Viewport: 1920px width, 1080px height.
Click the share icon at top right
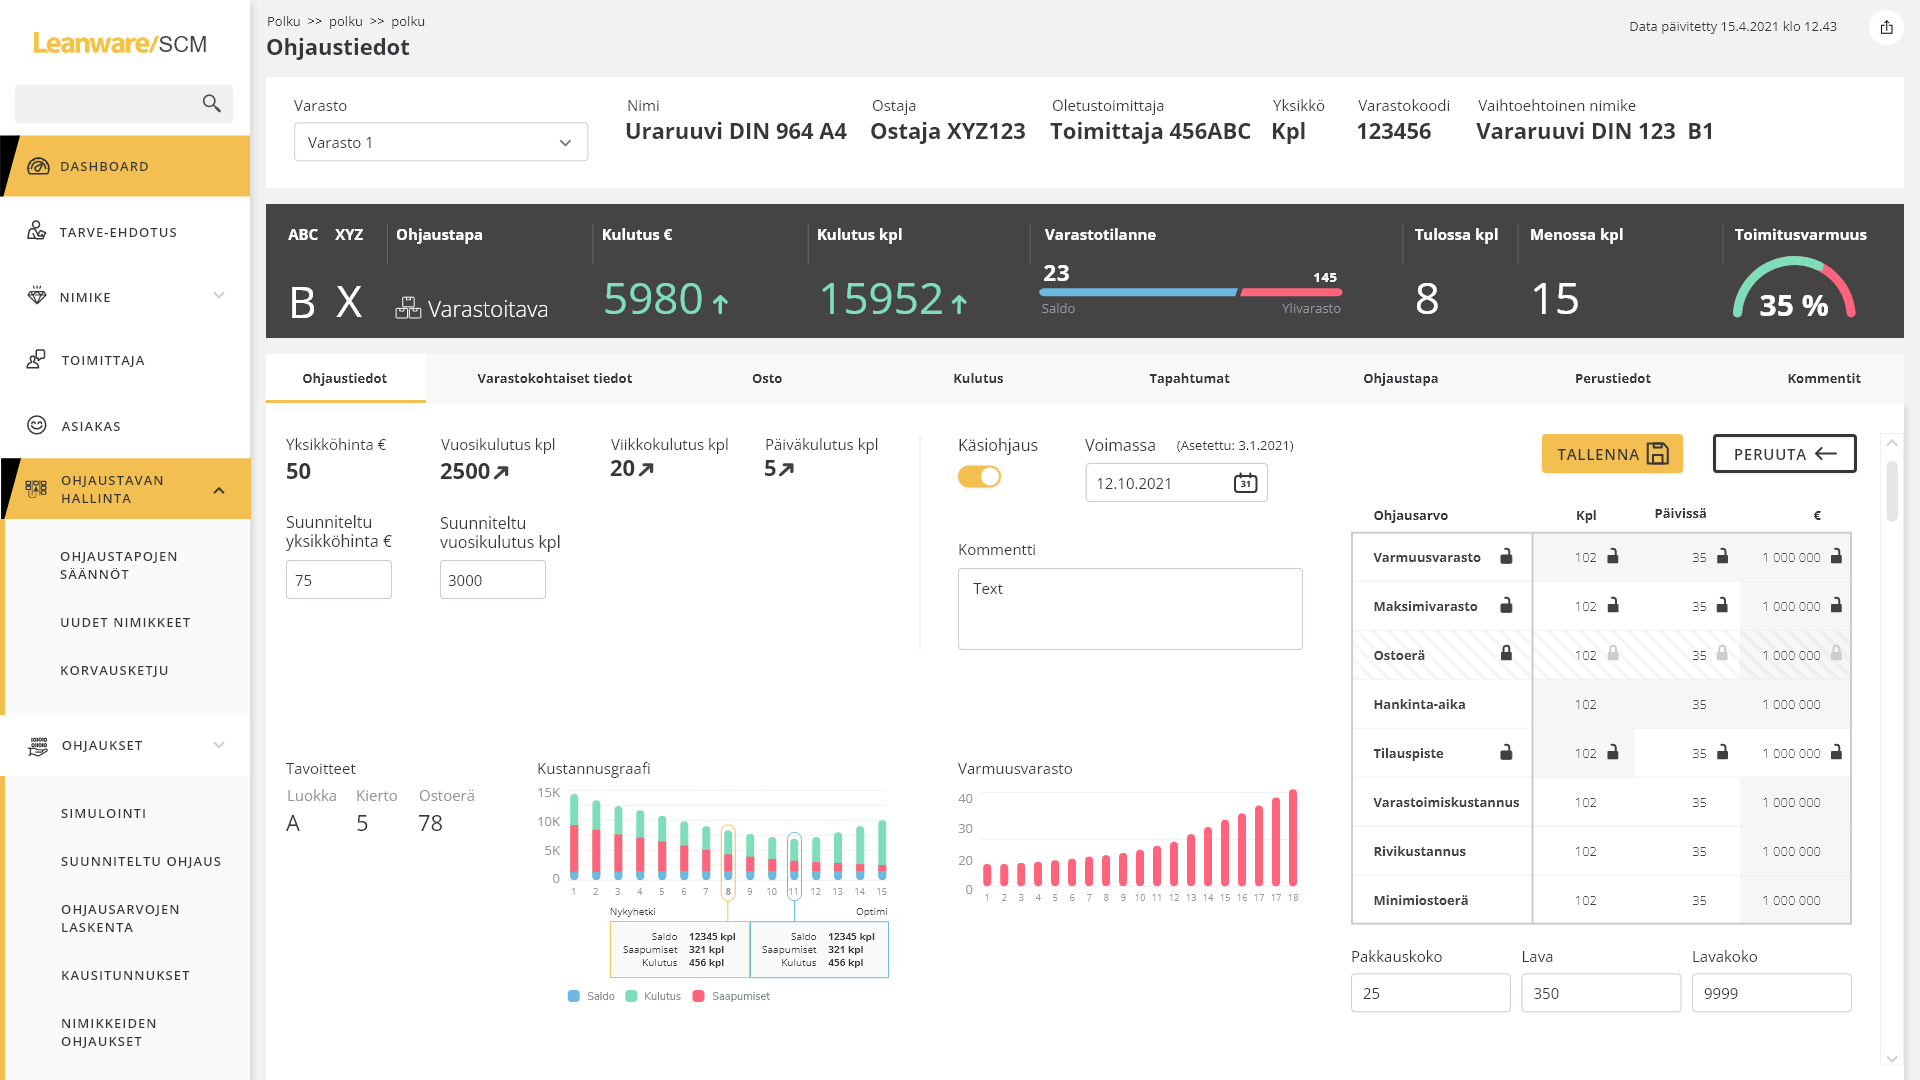coord(1886,27)
